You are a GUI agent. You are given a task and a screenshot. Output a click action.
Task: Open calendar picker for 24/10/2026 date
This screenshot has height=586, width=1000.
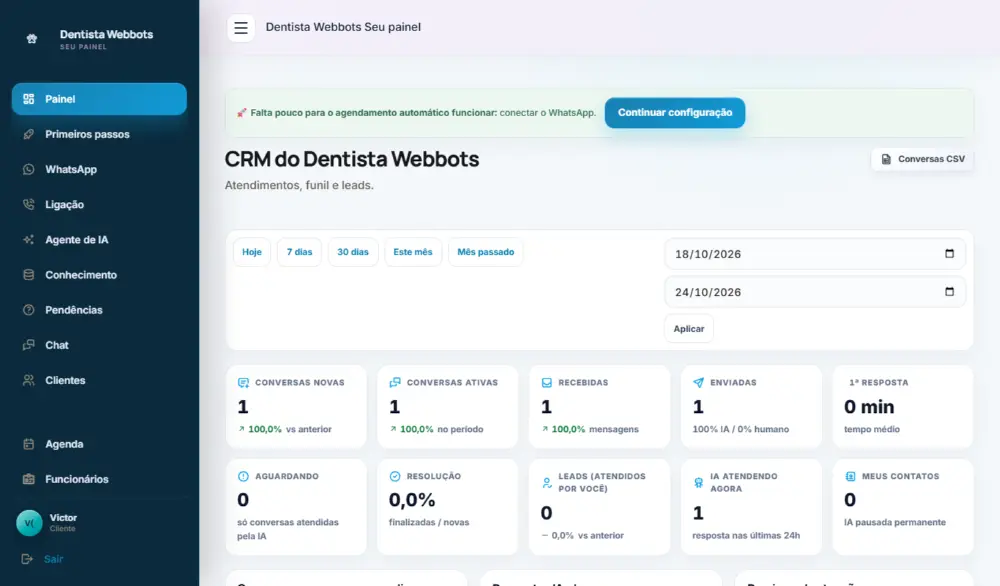[949, 291]
